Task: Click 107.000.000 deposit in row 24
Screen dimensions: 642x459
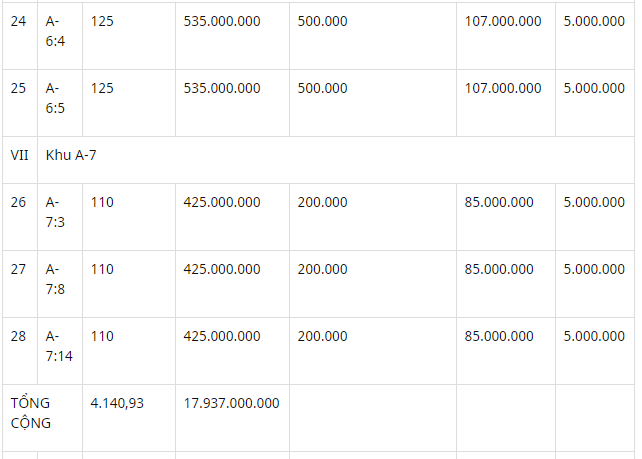Action: click(503, 21)
